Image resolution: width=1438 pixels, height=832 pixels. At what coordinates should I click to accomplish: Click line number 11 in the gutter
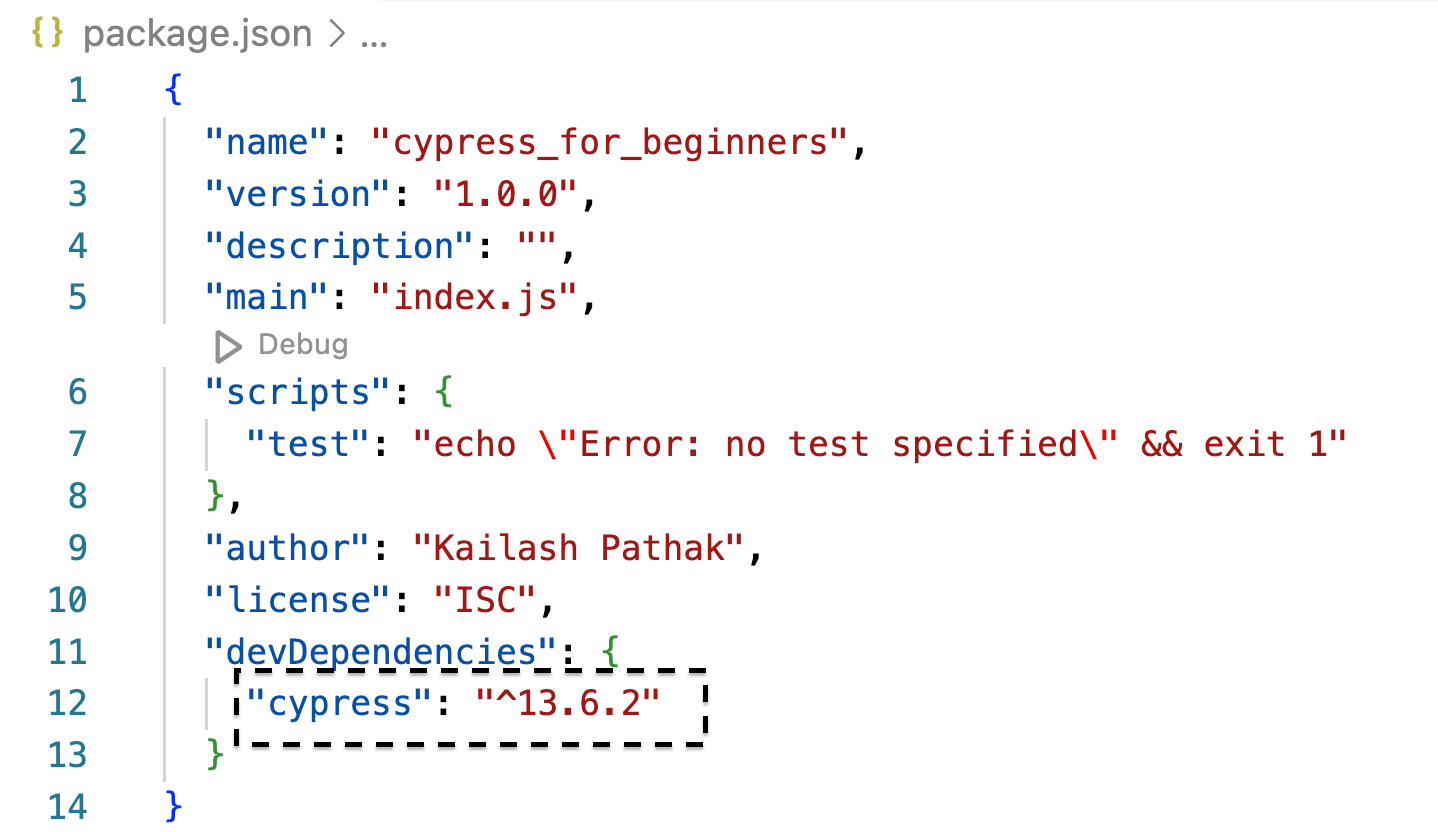68,652
